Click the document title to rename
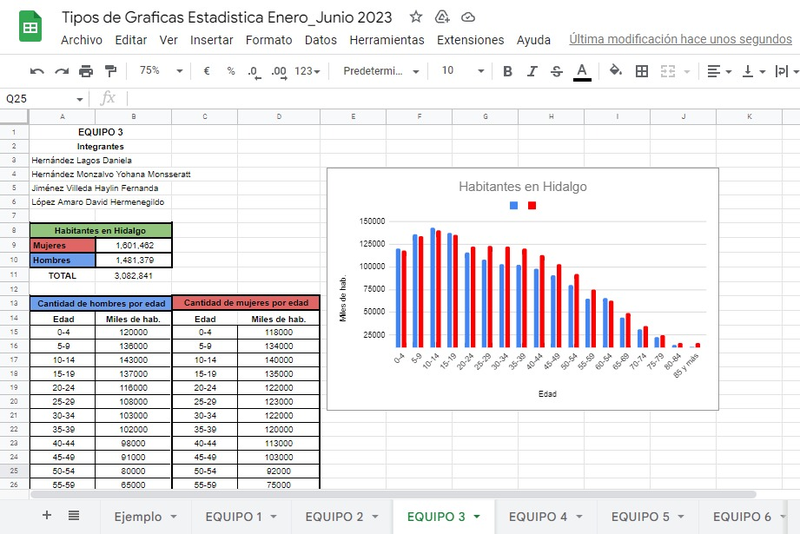Screen dimensions: 800x534 coord(227,17)
